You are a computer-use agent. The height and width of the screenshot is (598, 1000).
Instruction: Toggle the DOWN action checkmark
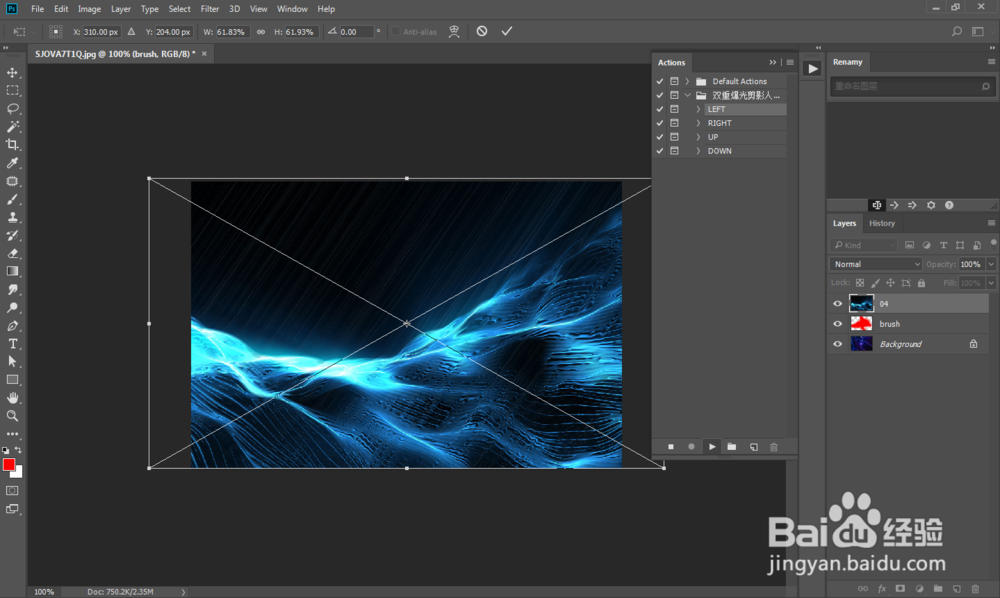[x=660, y=151]
